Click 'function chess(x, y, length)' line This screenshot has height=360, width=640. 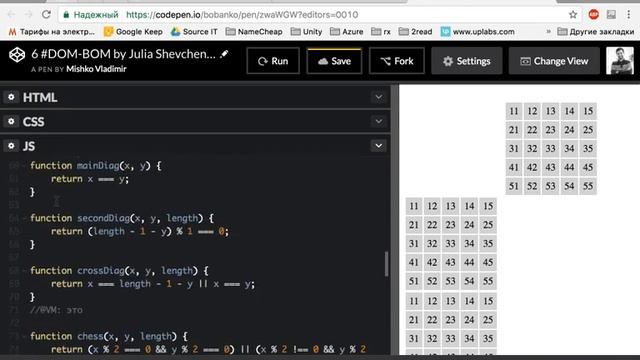(109, 336)
